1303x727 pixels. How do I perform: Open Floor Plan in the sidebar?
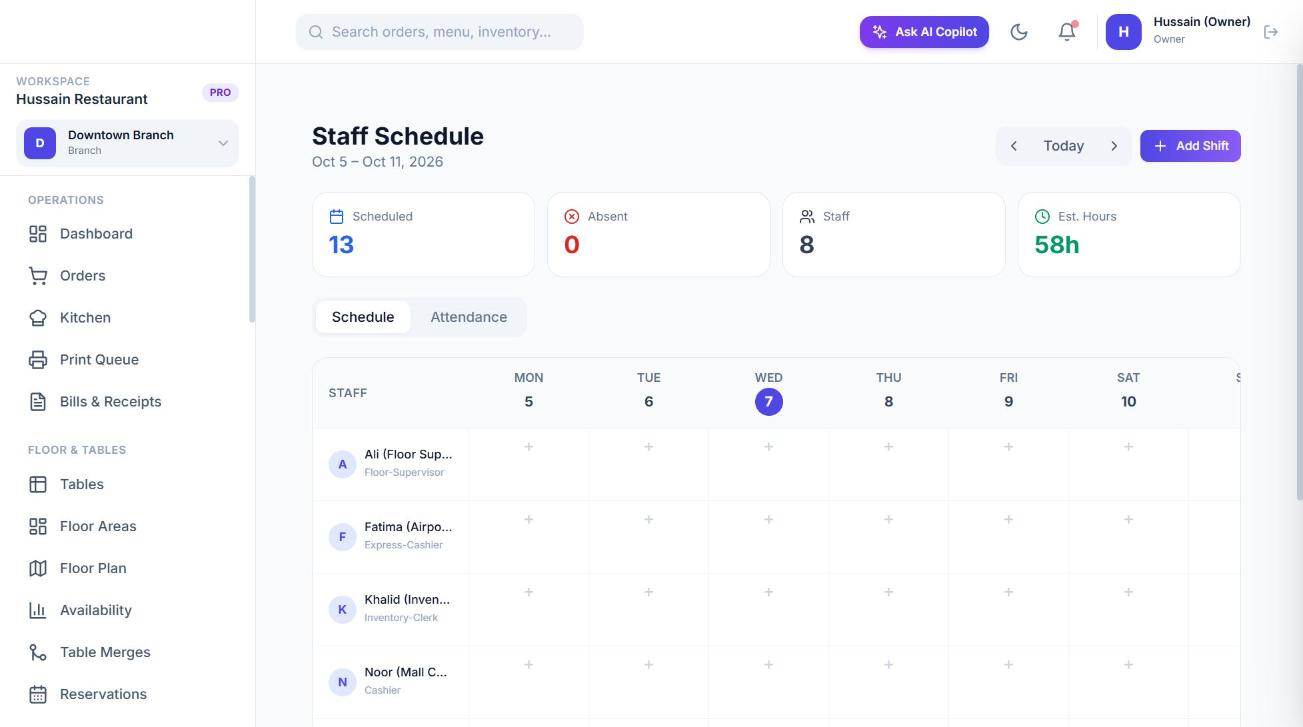tap(128, 568)
